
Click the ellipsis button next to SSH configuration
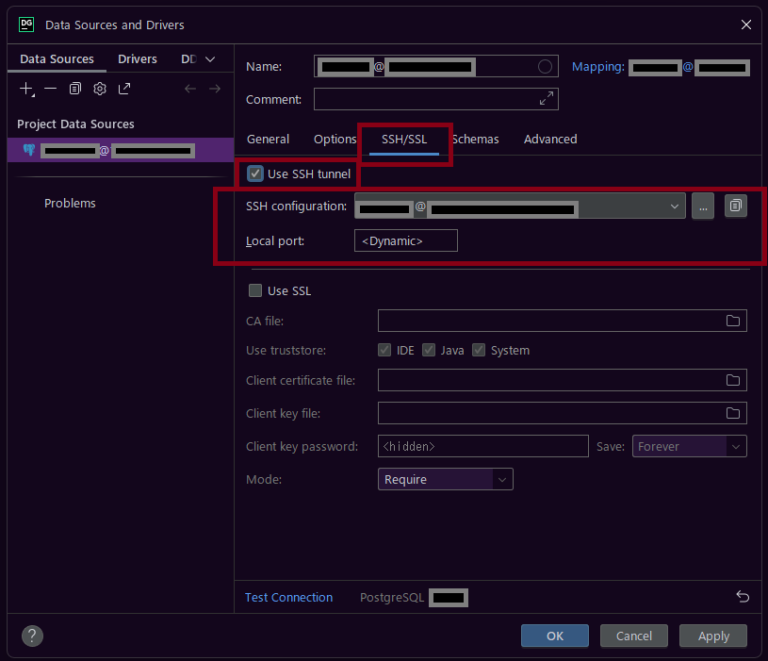click(x=703, y=206)
